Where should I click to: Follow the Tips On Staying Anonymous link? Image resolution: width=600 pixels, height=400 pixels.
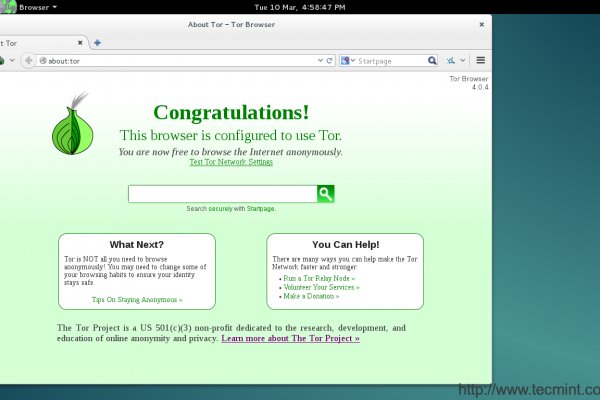point(137,299)
